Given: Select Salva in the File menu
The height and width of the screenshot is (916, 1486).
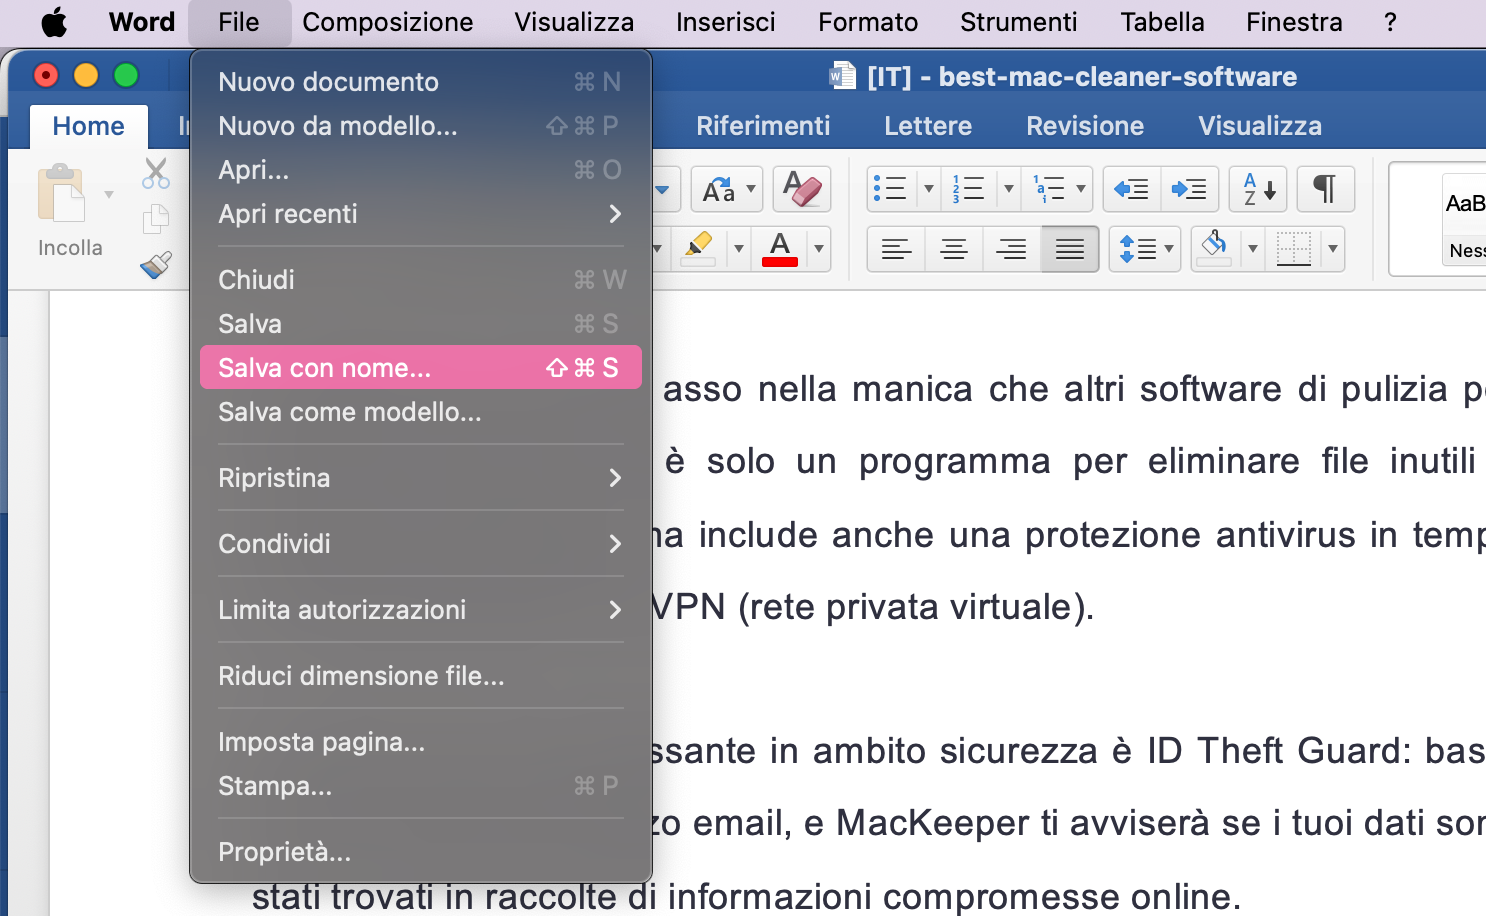Looking at the screenshot, I should (x=420, y=324).
